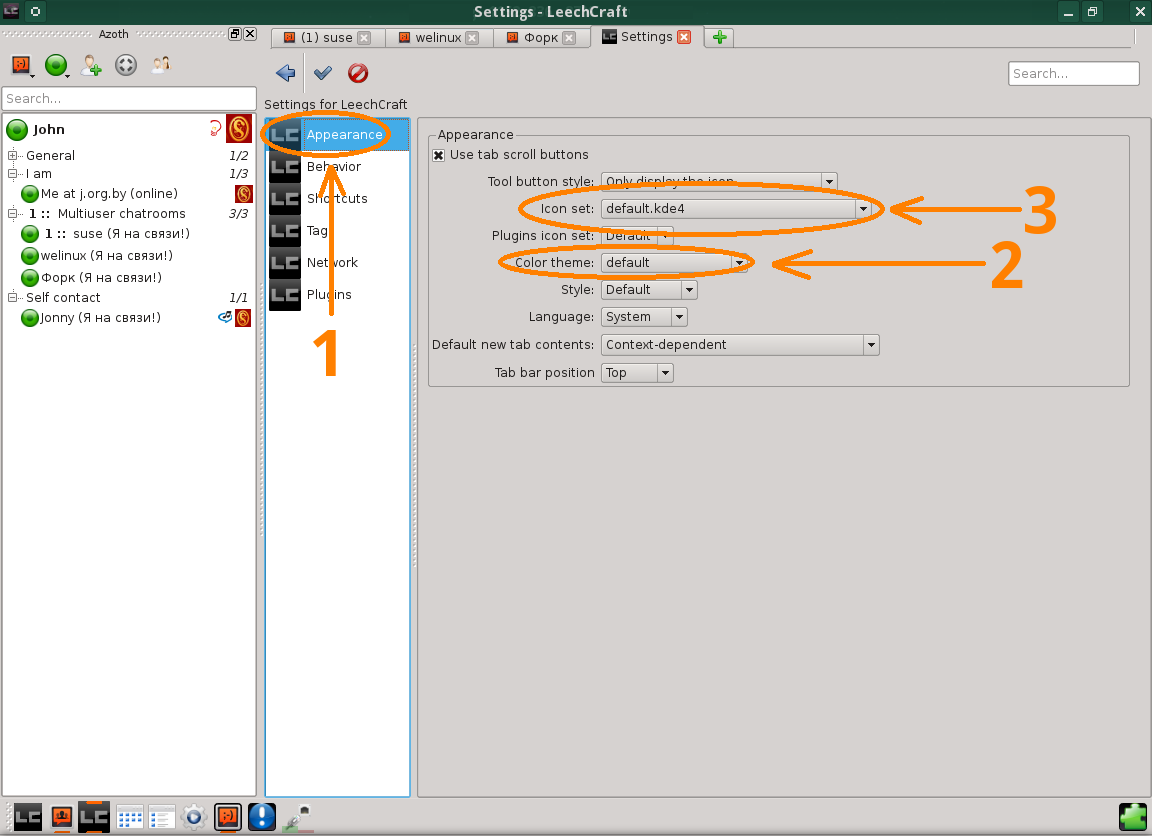The image size is (1152, 836).
Task: Open the Tab bar position dropdown
Action: [637, 373]
